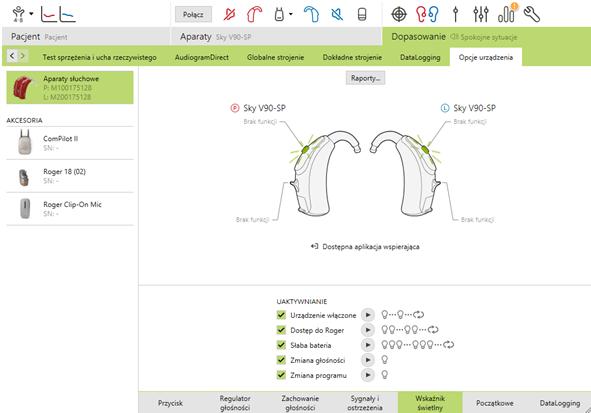Switch to the Aparaty section
This screenshot has width=591, height=413.
click(x=277, y=37)
